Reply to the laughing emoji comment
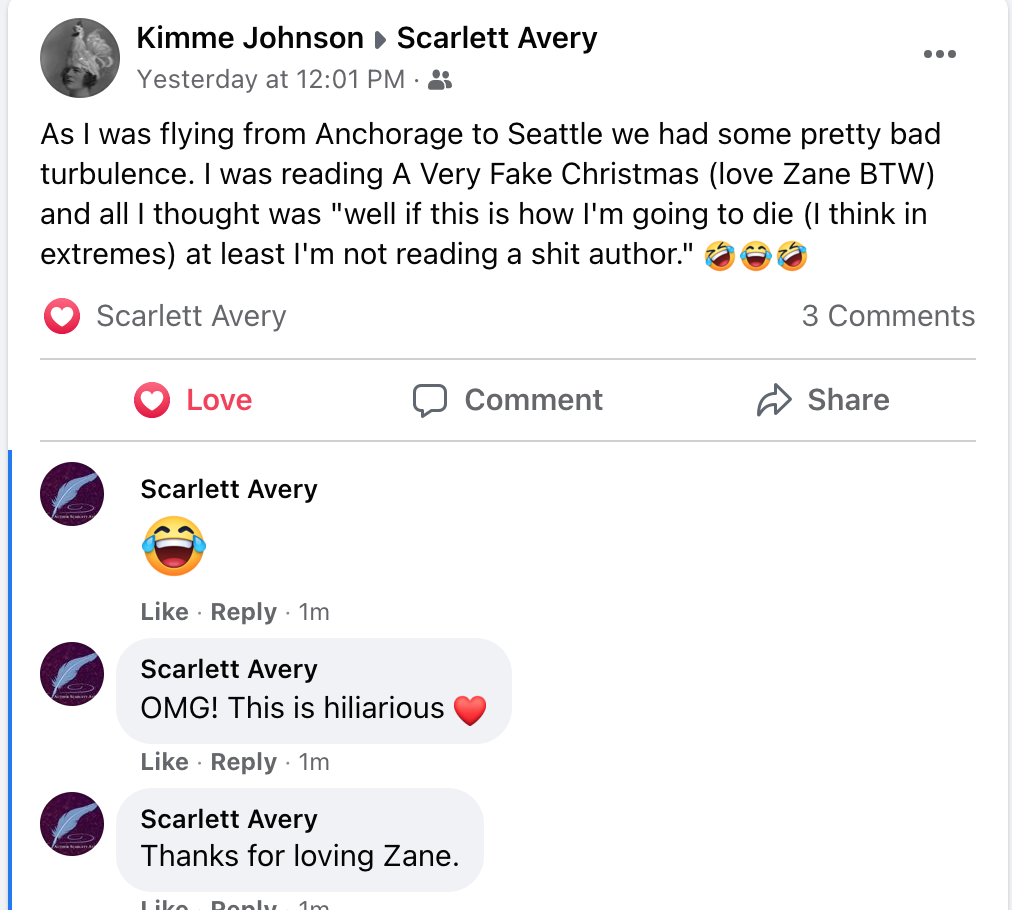Image resolution: width=1012 pixels, height=910 pixels. pyautogui.click(x=243, y=612)
